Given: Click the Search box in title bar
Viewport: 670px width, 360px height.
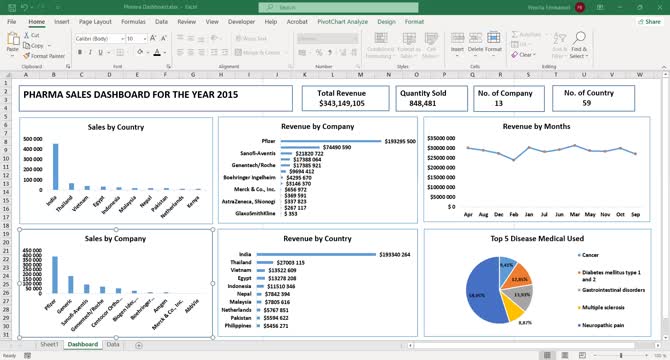Looking at the screenshot, I should (x=338, y=7).
